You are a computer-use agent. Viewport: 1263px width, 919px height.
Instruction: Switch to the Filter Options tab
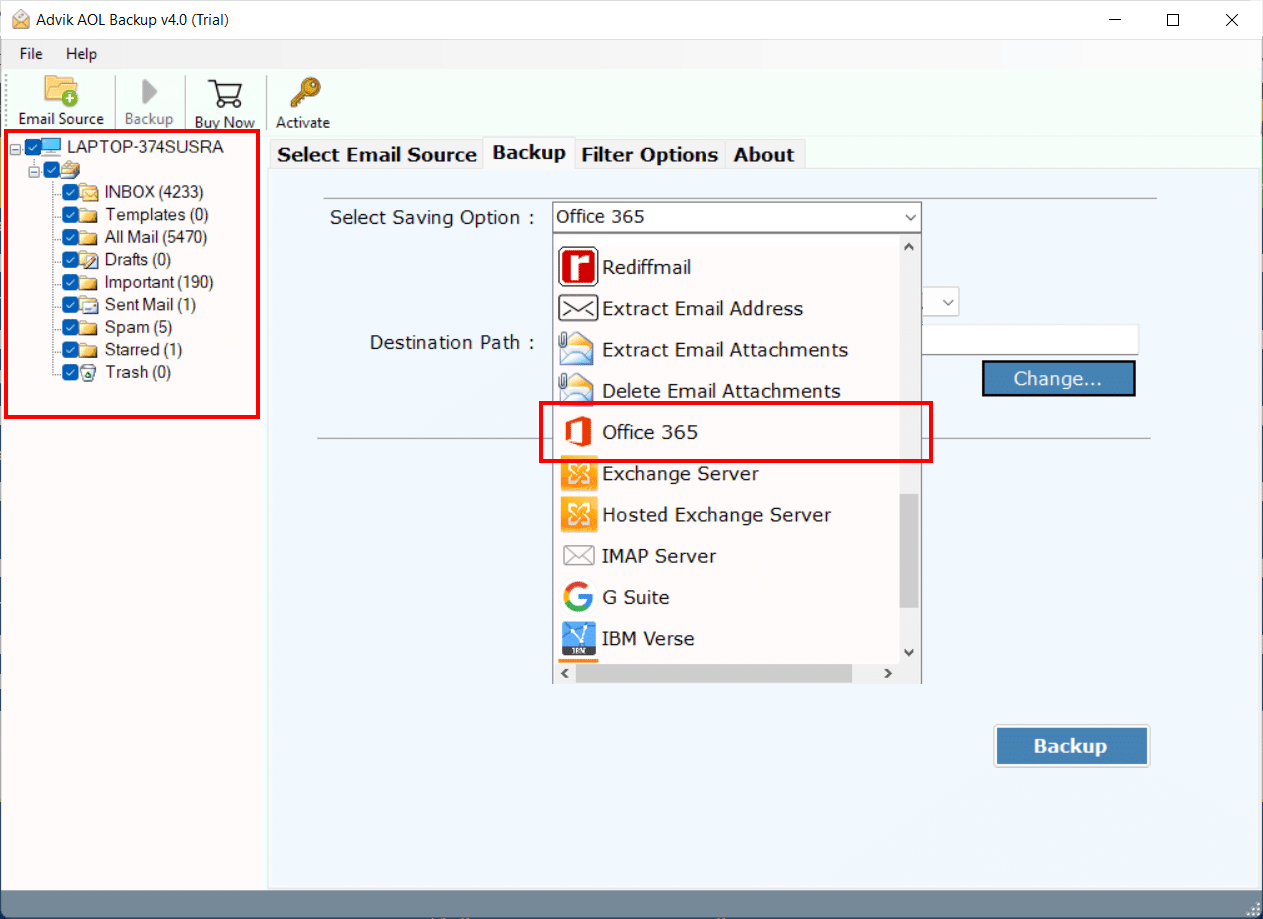650,154
